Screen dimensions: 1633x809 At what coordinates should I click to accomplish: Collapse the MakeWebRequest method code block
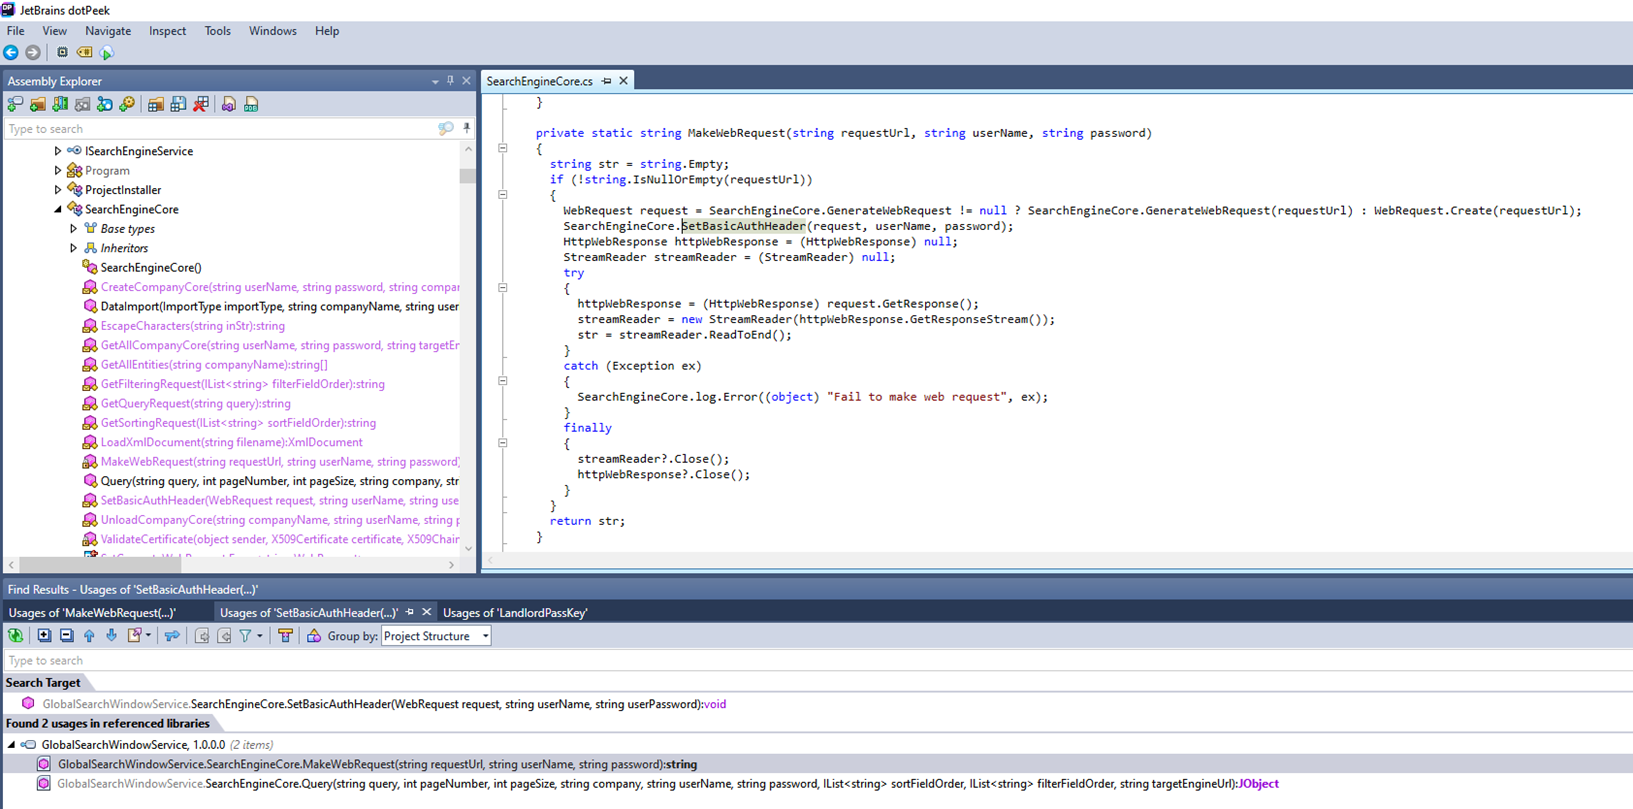tap(503, 148)
